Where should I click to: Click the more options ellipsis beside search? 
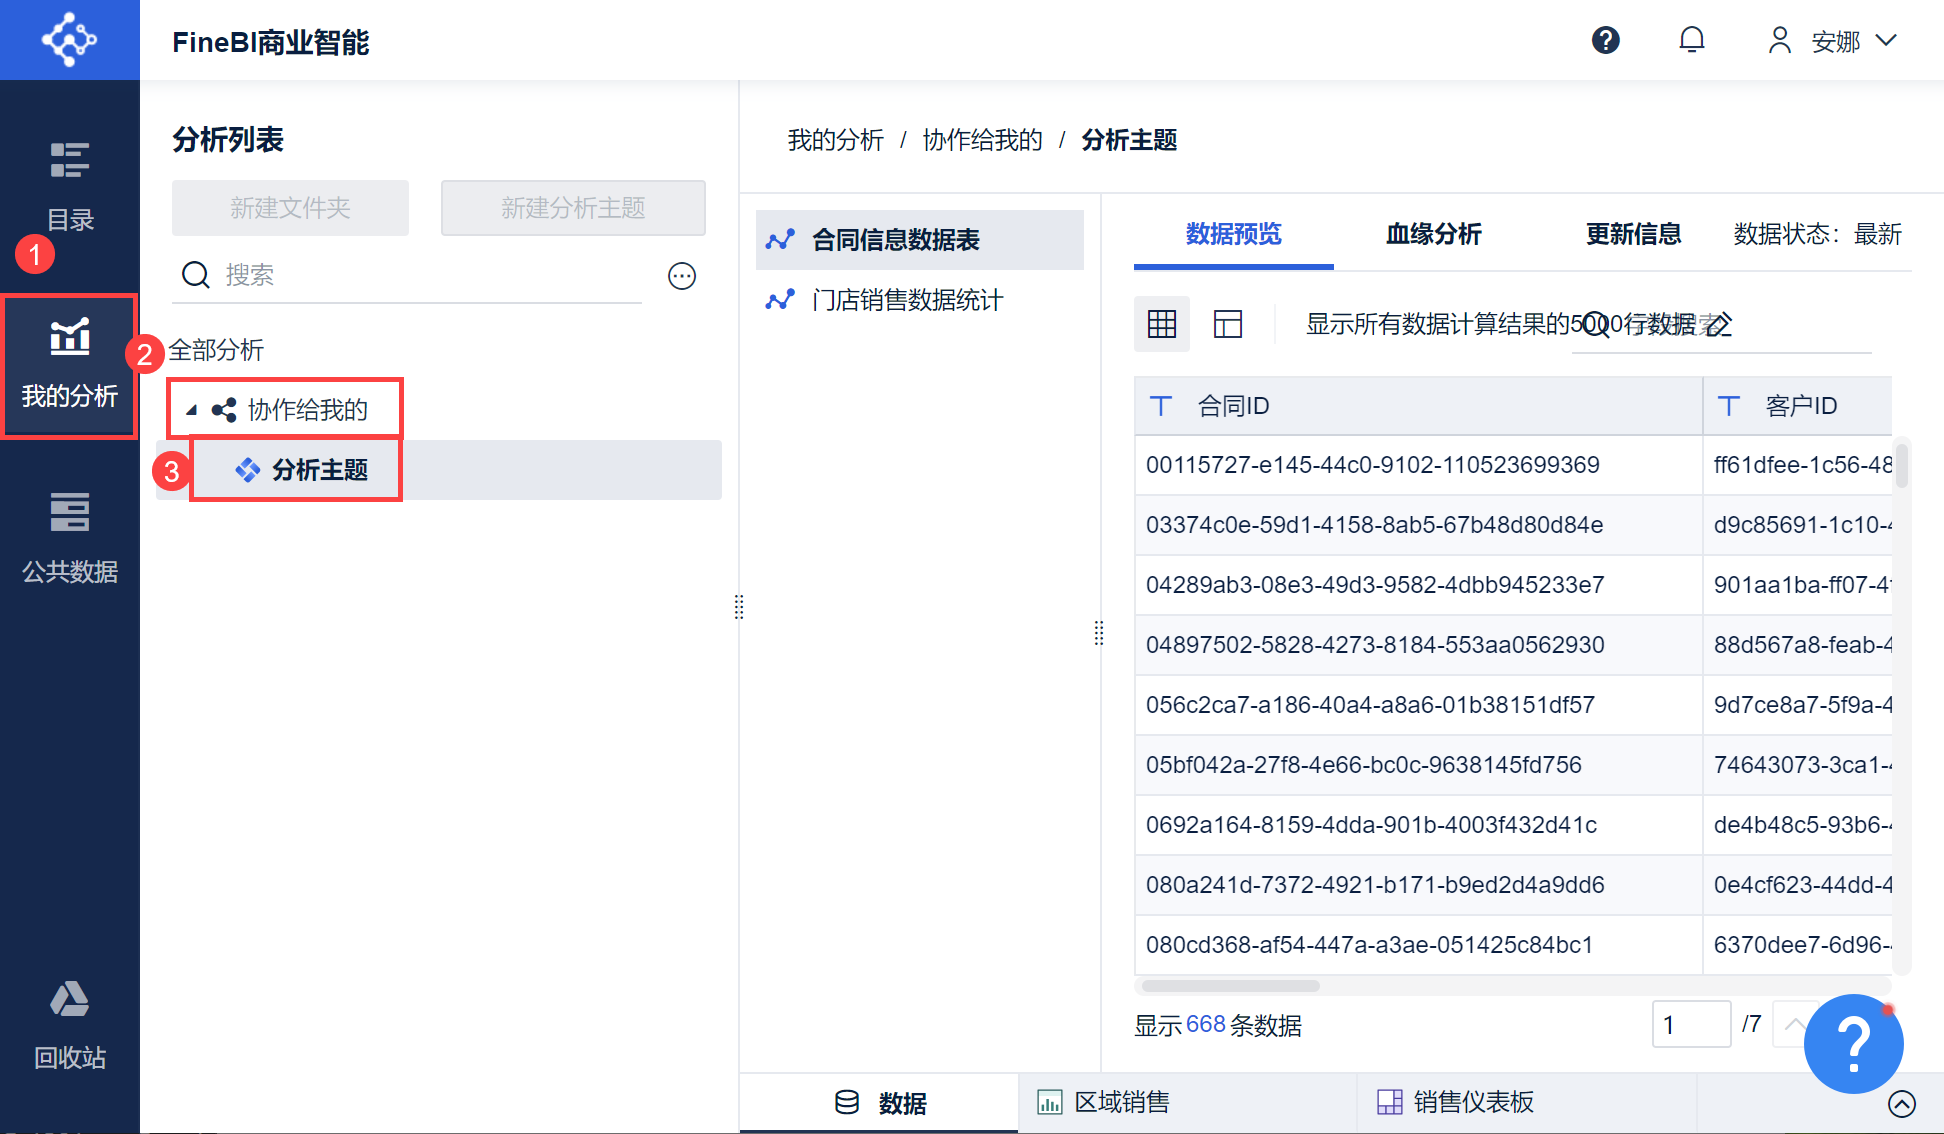coord(681,276)
